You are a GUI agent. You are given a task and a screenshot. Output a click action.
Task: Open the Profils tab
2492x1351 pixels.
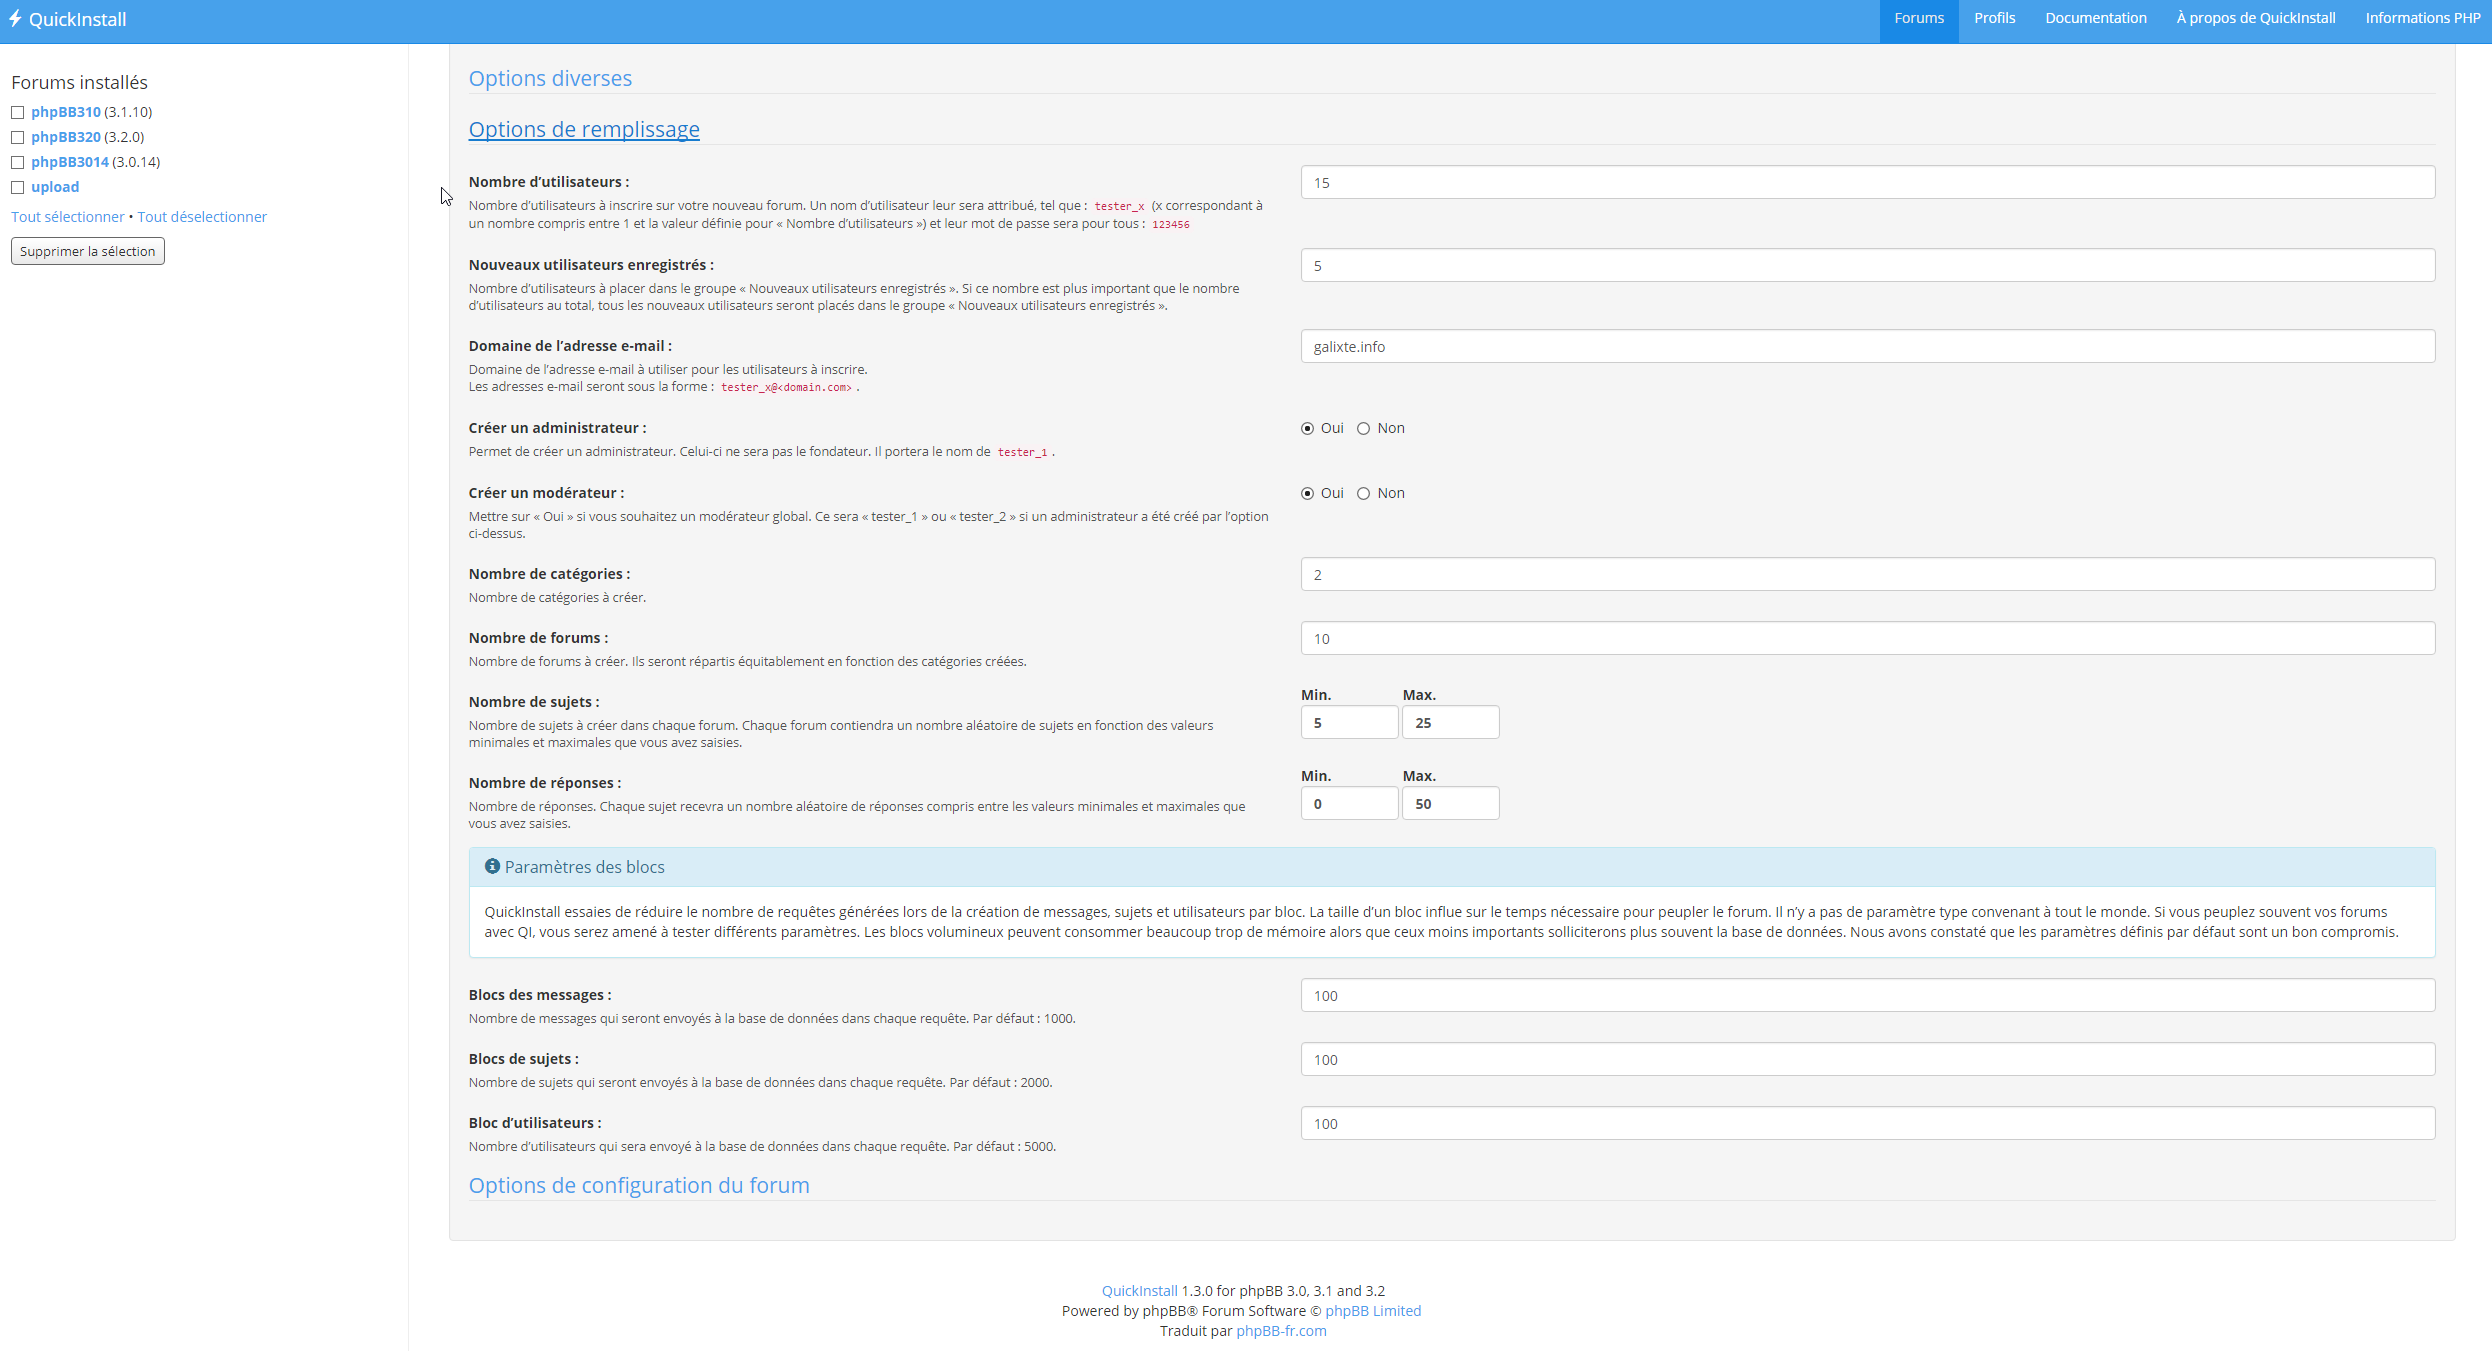pos(1994,18)
